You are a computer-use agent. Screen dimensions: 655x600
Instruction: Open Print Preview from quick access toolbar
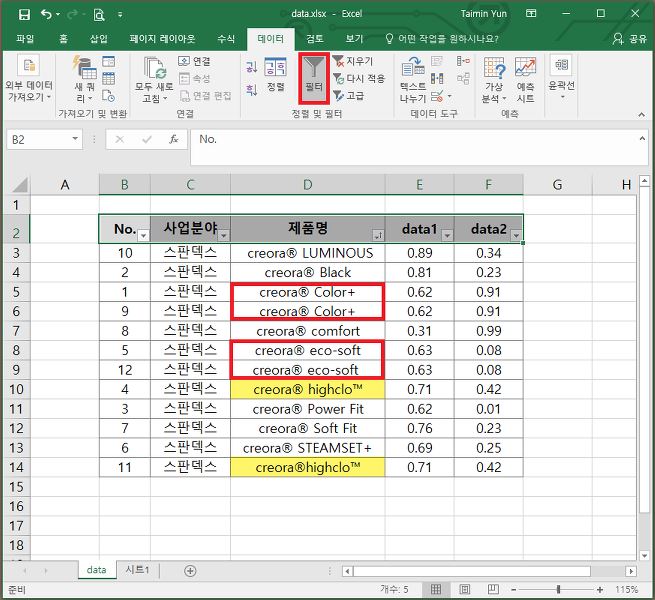[x=99, y=15]
